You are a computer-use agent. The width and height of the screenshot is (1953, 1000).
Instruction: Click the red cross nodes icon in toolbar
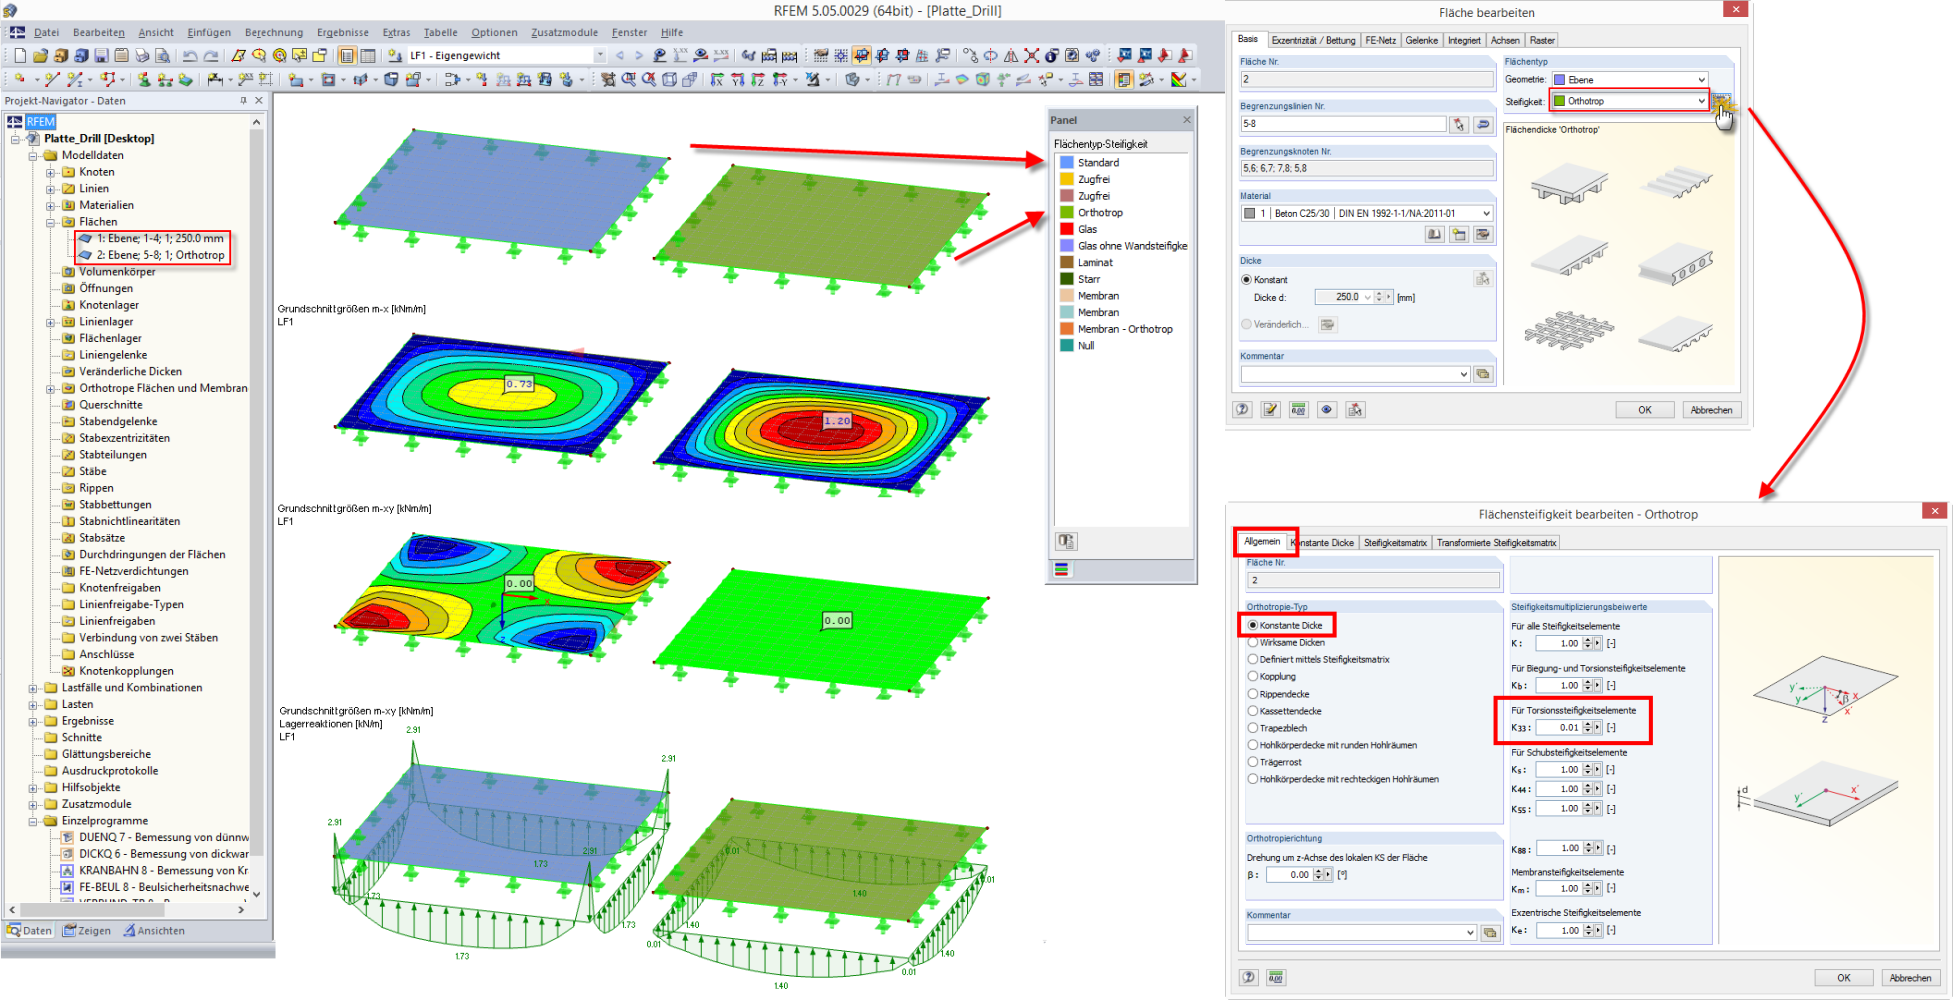1031,55
